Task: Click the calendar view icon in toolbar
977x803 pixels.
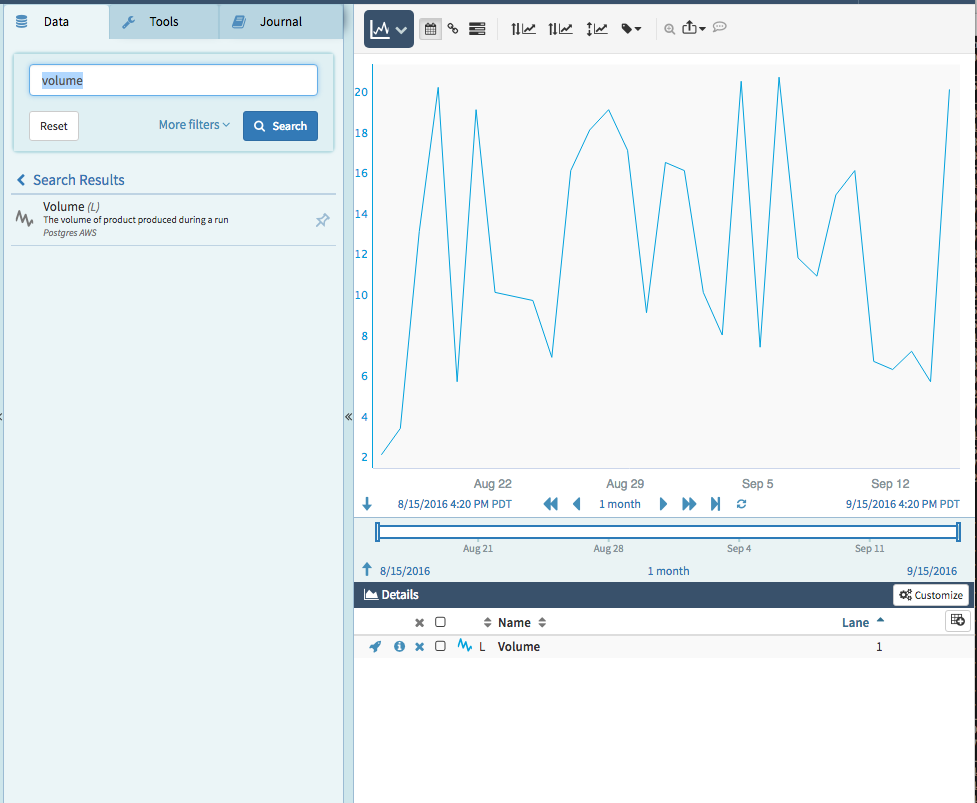Action: (x=430, y=29)
